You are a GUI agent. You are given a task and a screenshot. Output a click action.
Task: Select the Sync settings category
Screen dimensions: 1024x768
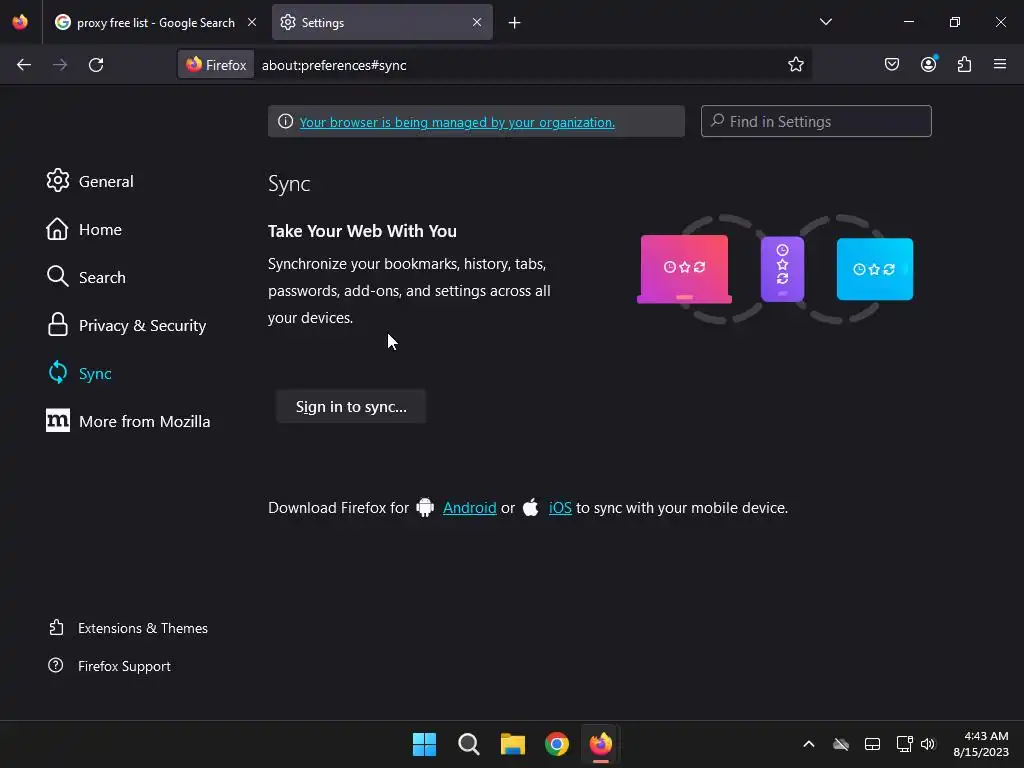tap(79, 373)
